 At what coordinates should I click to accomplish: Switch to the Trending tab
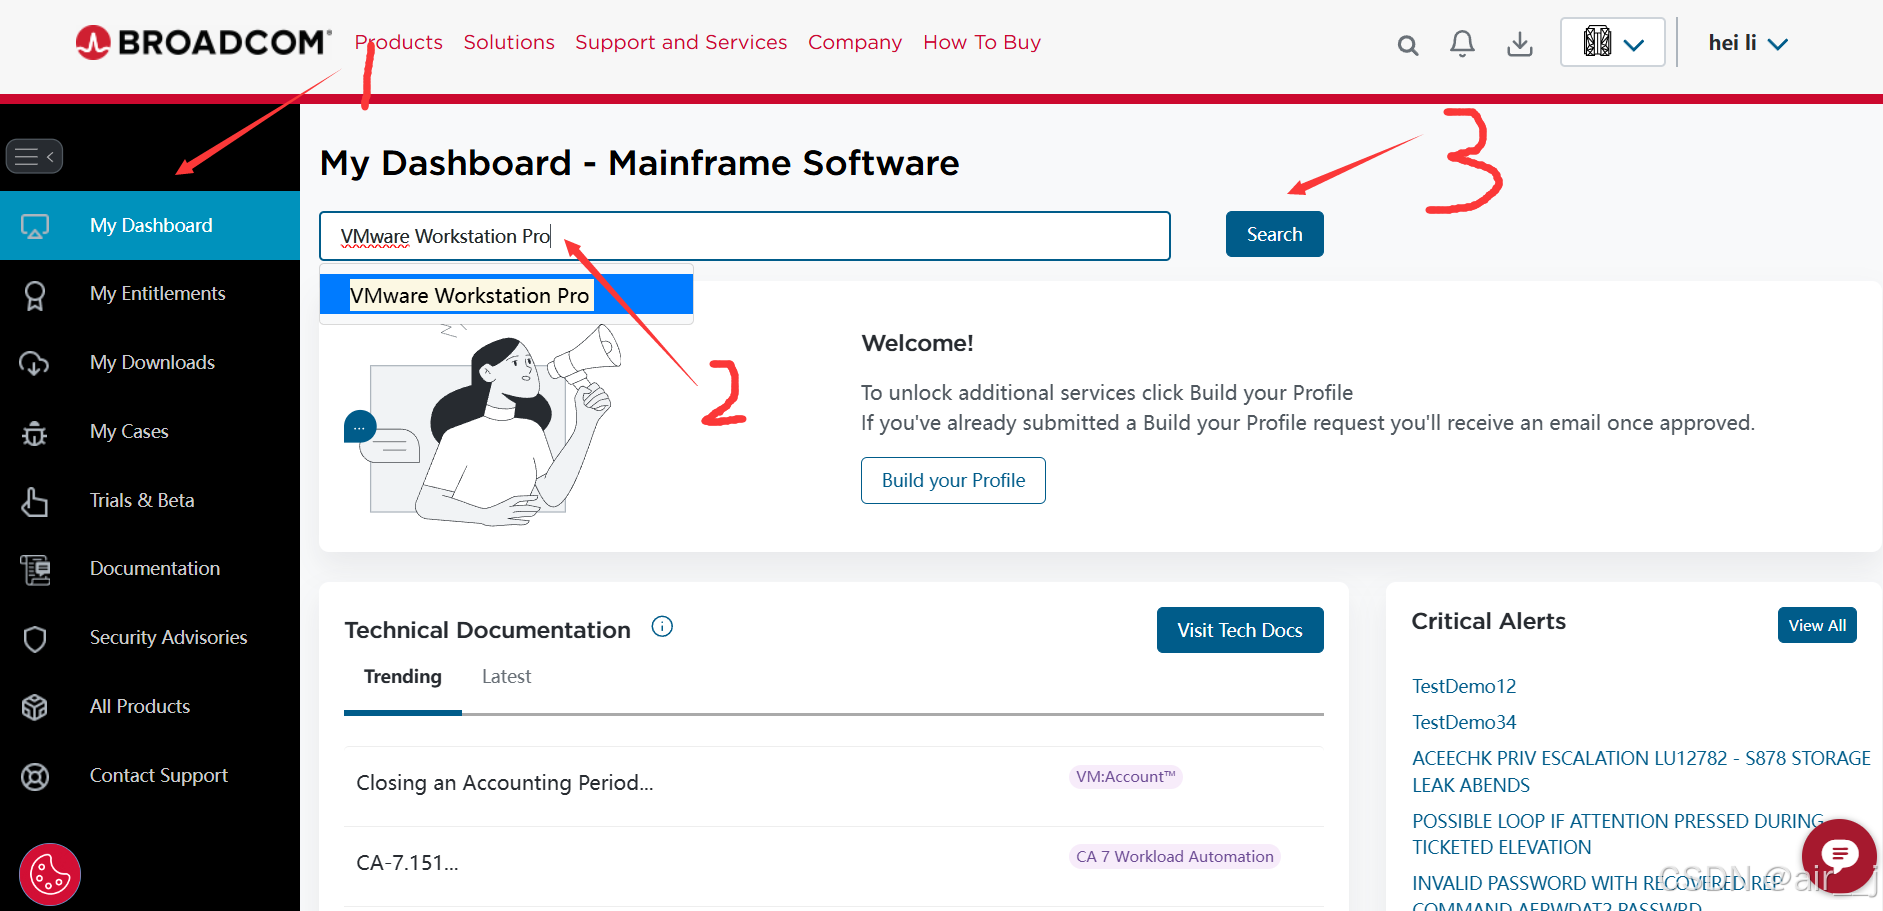tap(403, 677)
